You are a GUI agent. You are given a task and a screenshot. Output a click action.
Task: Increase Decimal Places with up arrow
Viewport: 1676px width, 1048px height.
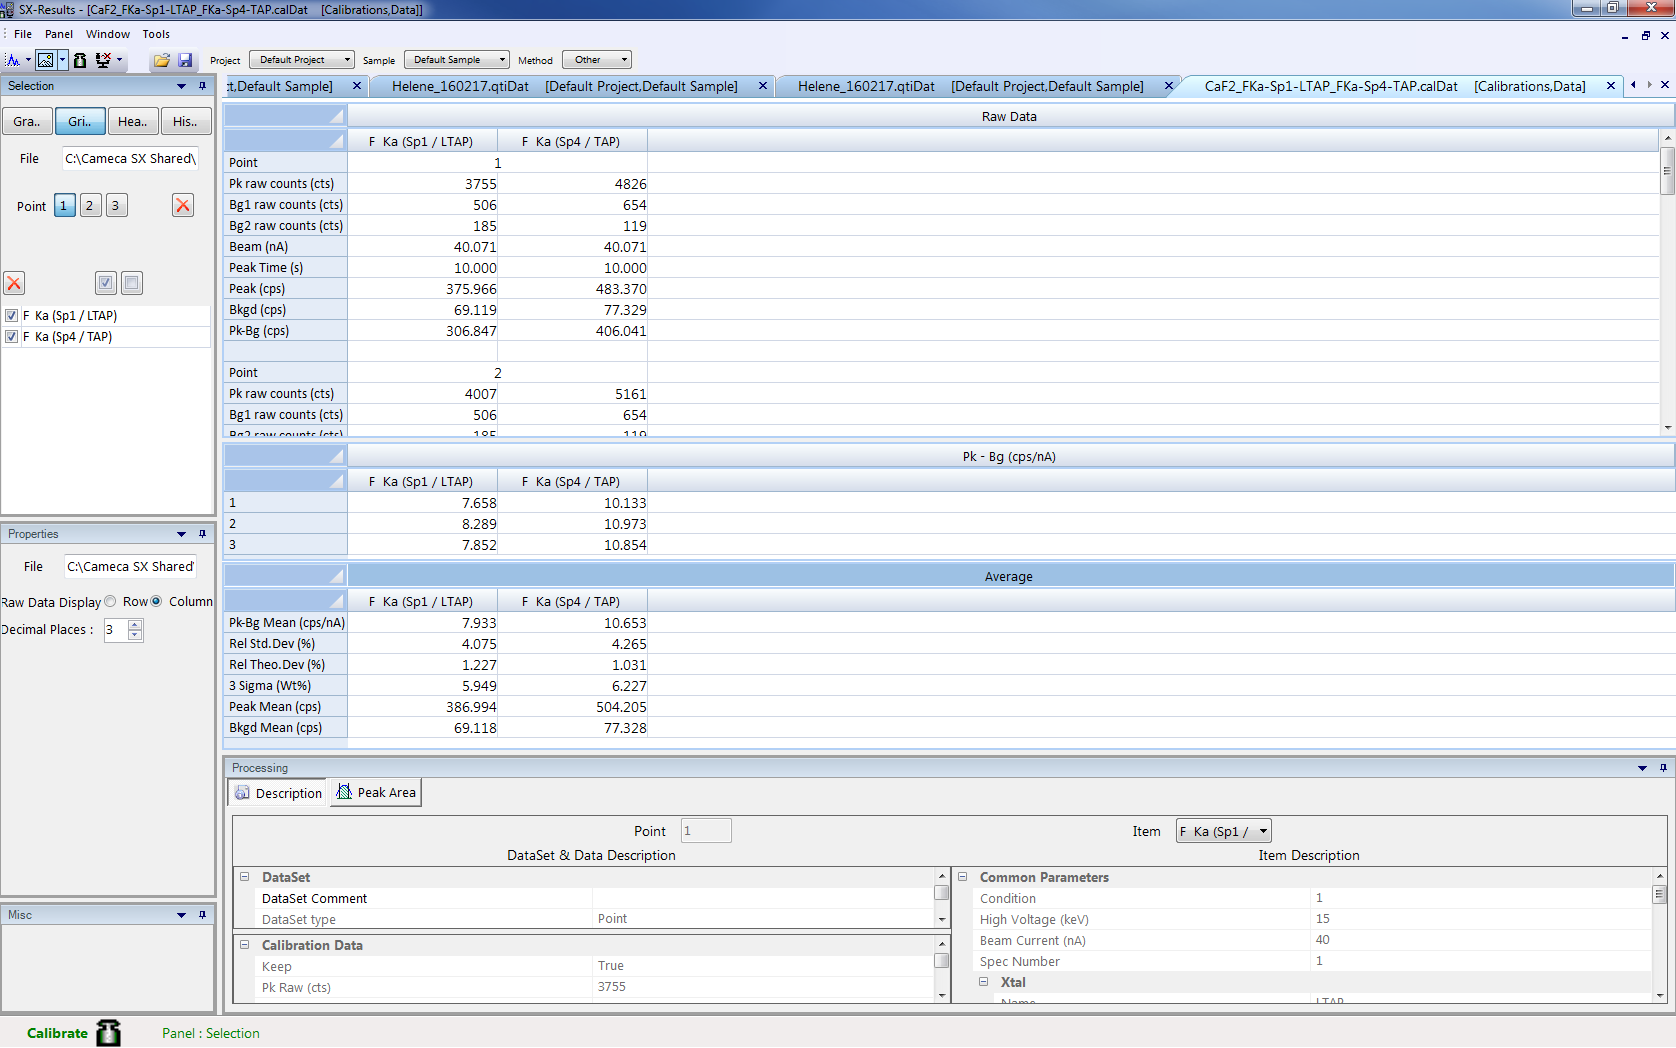(136, 624)
